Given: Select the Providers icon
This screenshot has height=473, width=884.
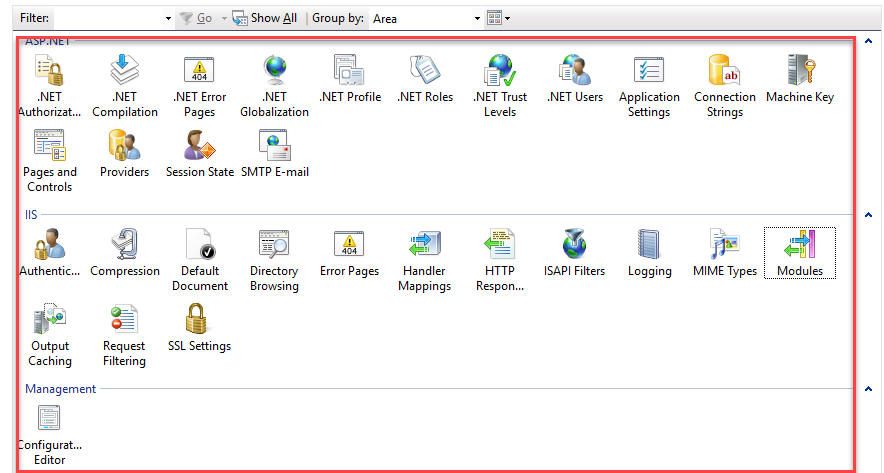Looking at the screenshot, I should (124, 154).
